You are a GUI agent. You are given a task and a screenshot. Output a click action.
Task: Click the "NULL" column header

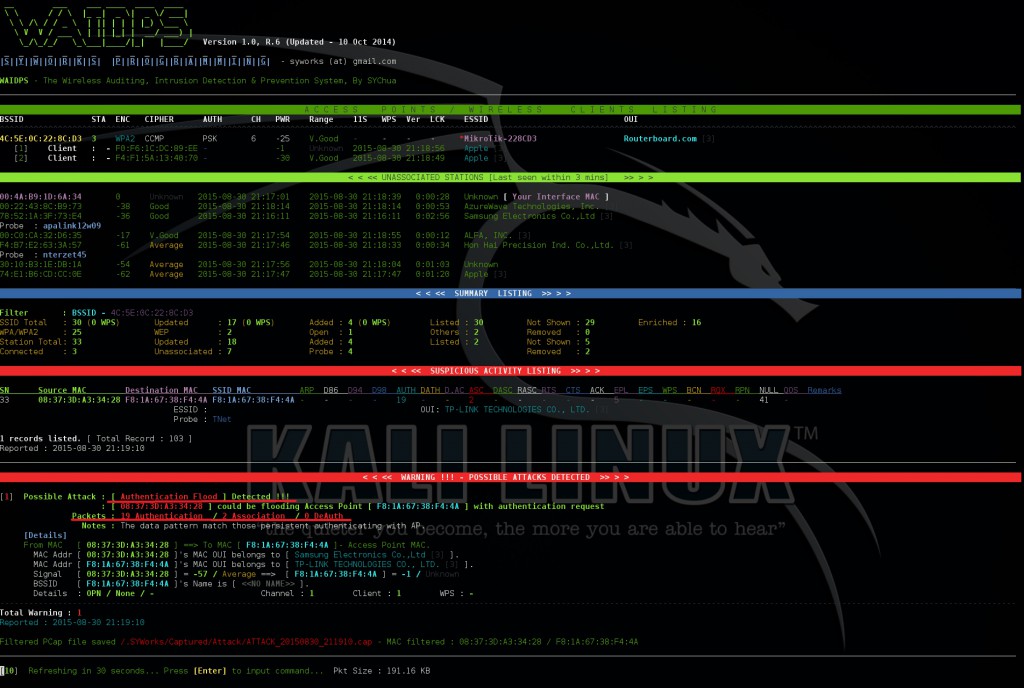(769, 390)
